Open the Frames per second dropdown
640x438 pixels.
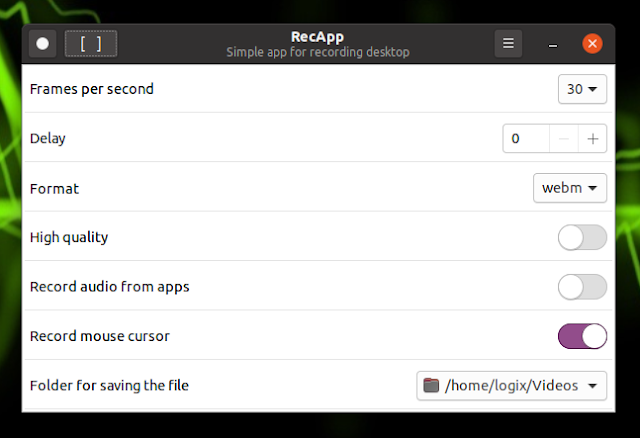point(582,90)
